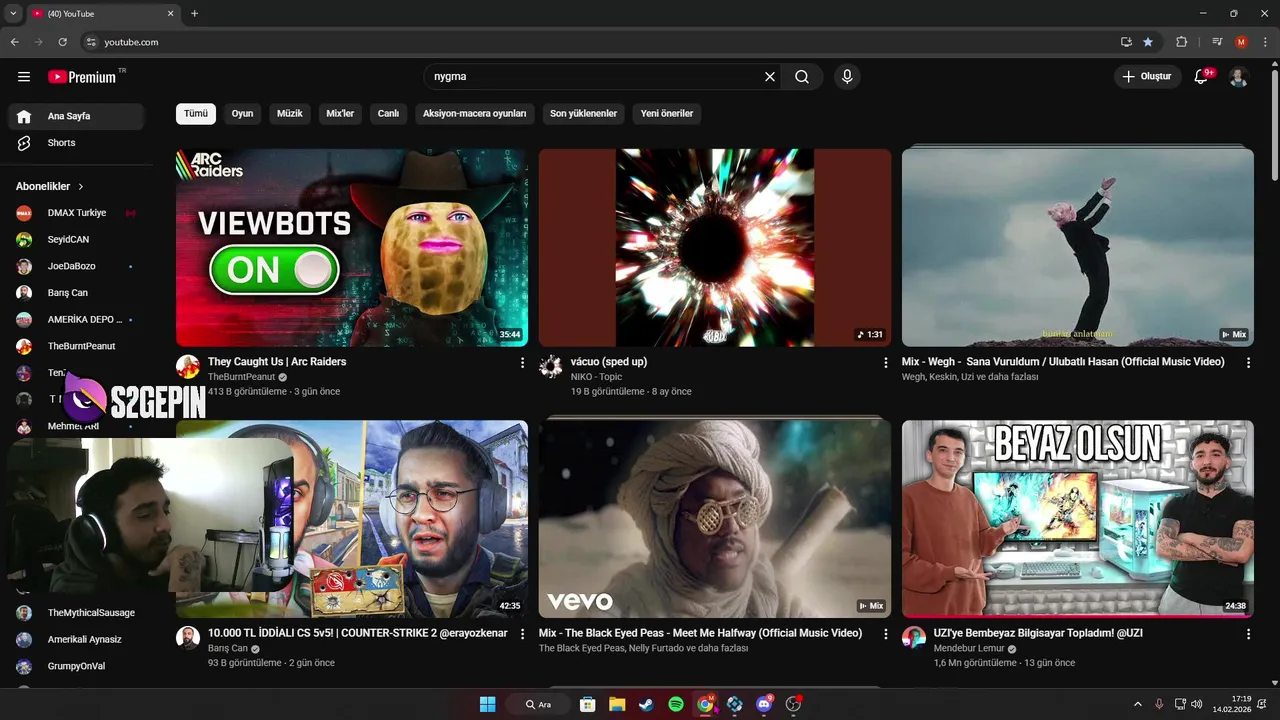Open Barış Can channel in sidebar

(76, 293)
